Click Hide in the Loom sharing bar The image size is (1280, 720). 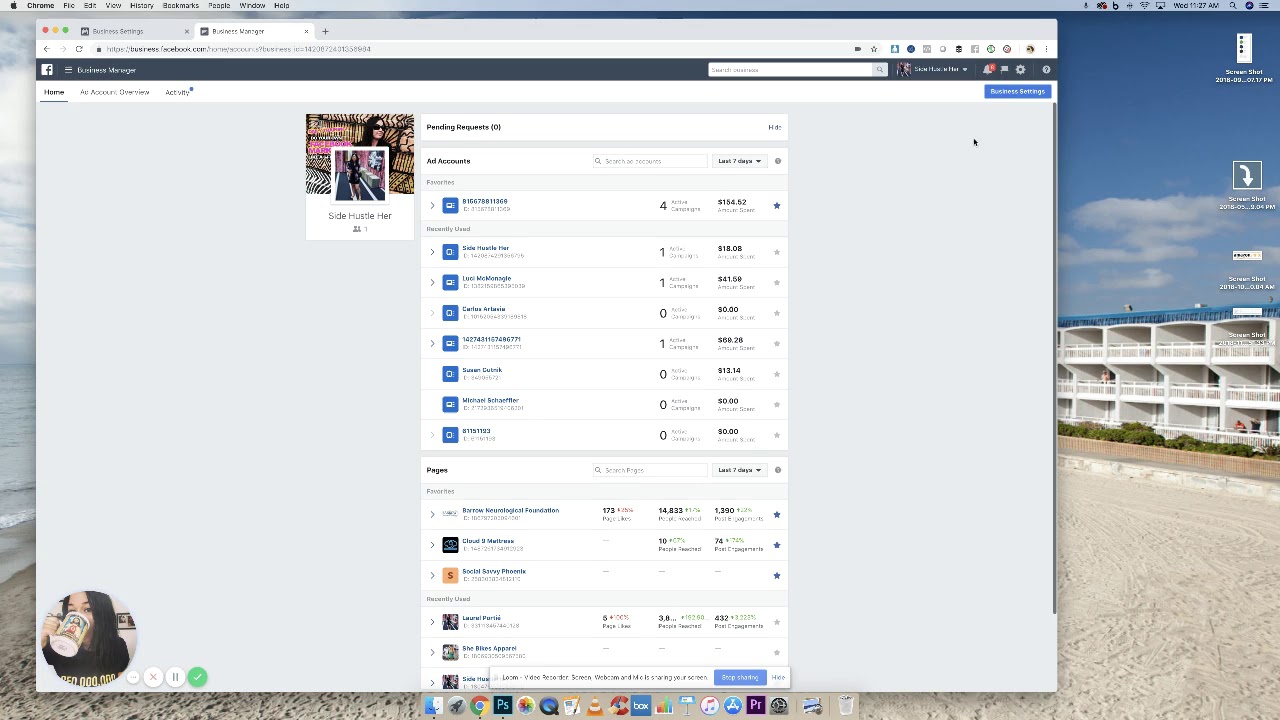coord(778,678)
